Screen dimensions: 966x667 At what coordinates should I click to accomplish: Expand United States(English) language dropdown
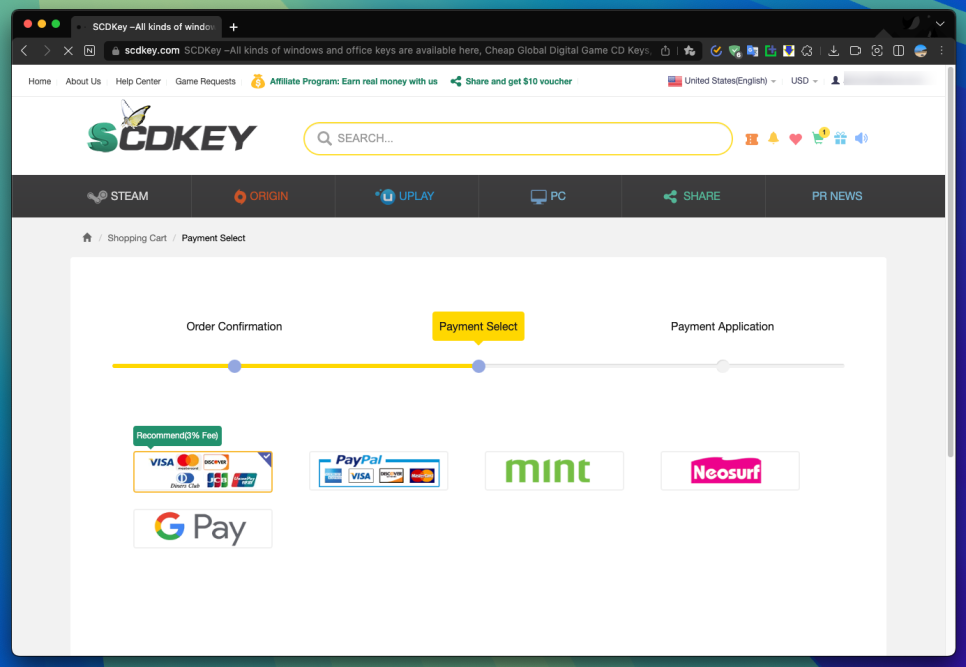721,81
